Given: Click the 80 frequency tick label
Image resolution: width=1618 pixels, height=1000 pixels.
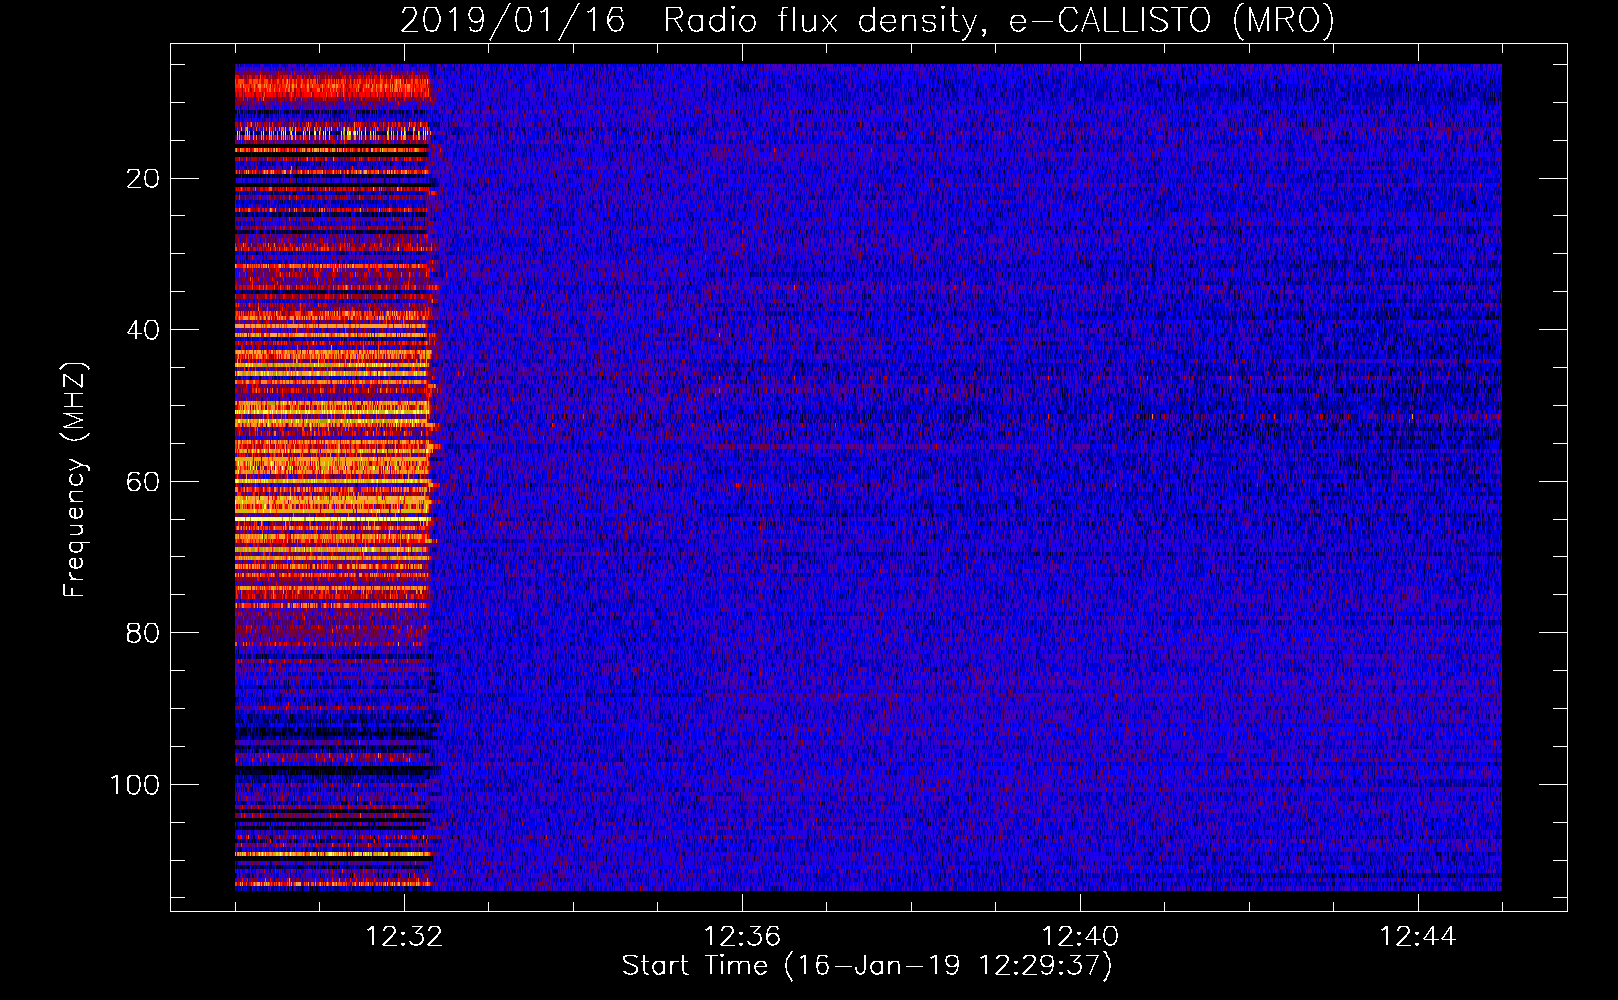Looking at the screenshot, I should coord(143,633).
